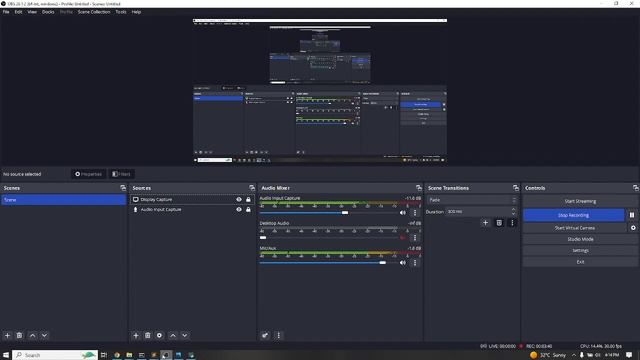Open the Tools menu
Viewport: 640px width, 360px height.
click(121, 12)
